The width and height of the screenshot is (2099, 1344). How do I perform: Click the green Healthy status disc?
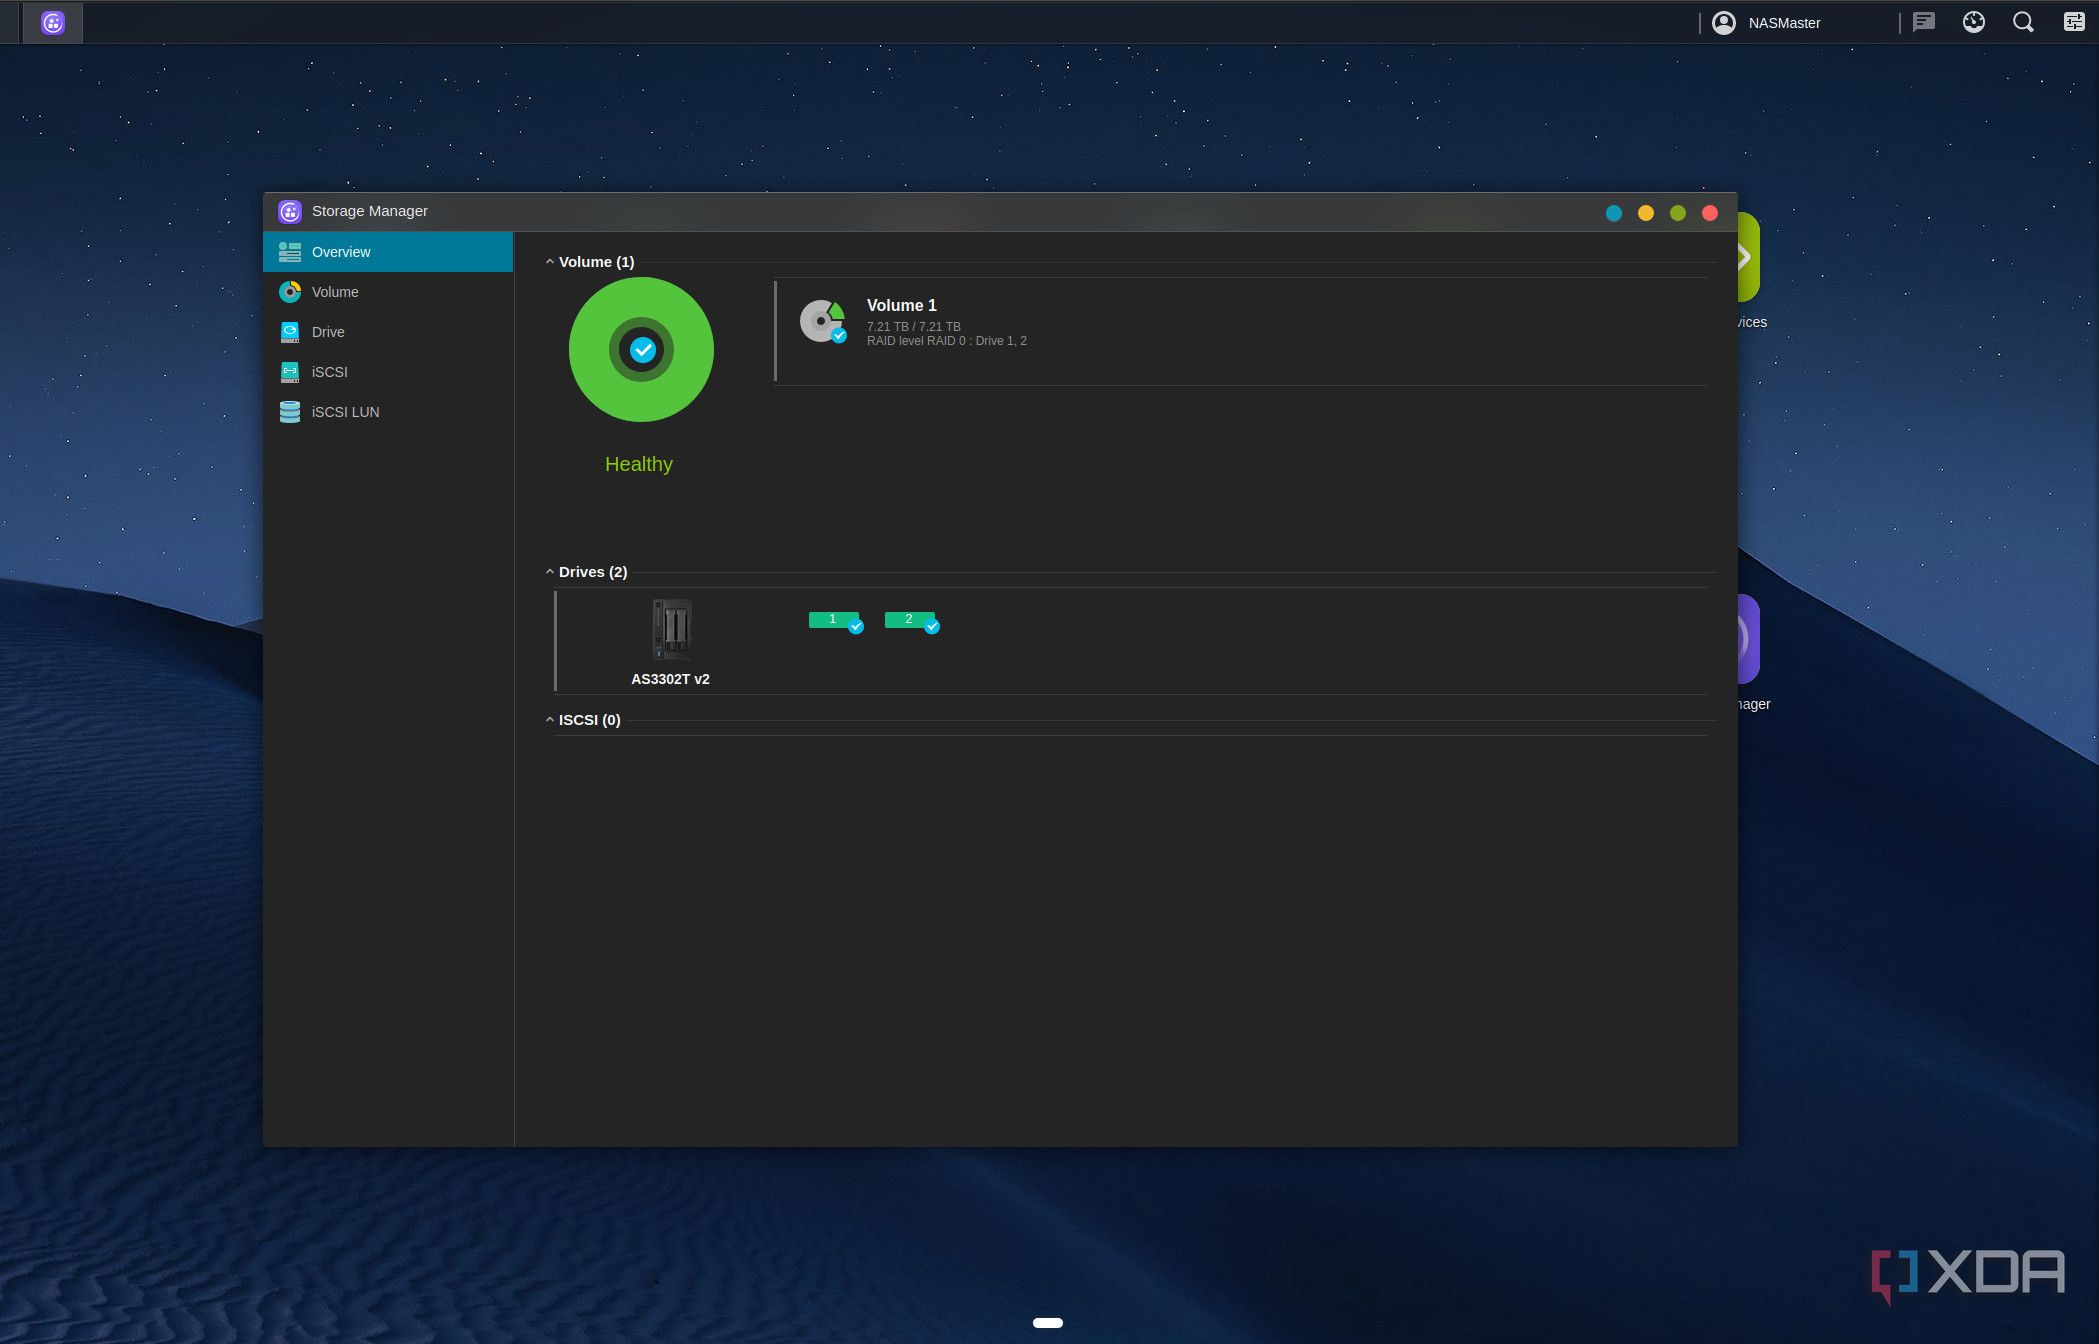tap(641, 350)
